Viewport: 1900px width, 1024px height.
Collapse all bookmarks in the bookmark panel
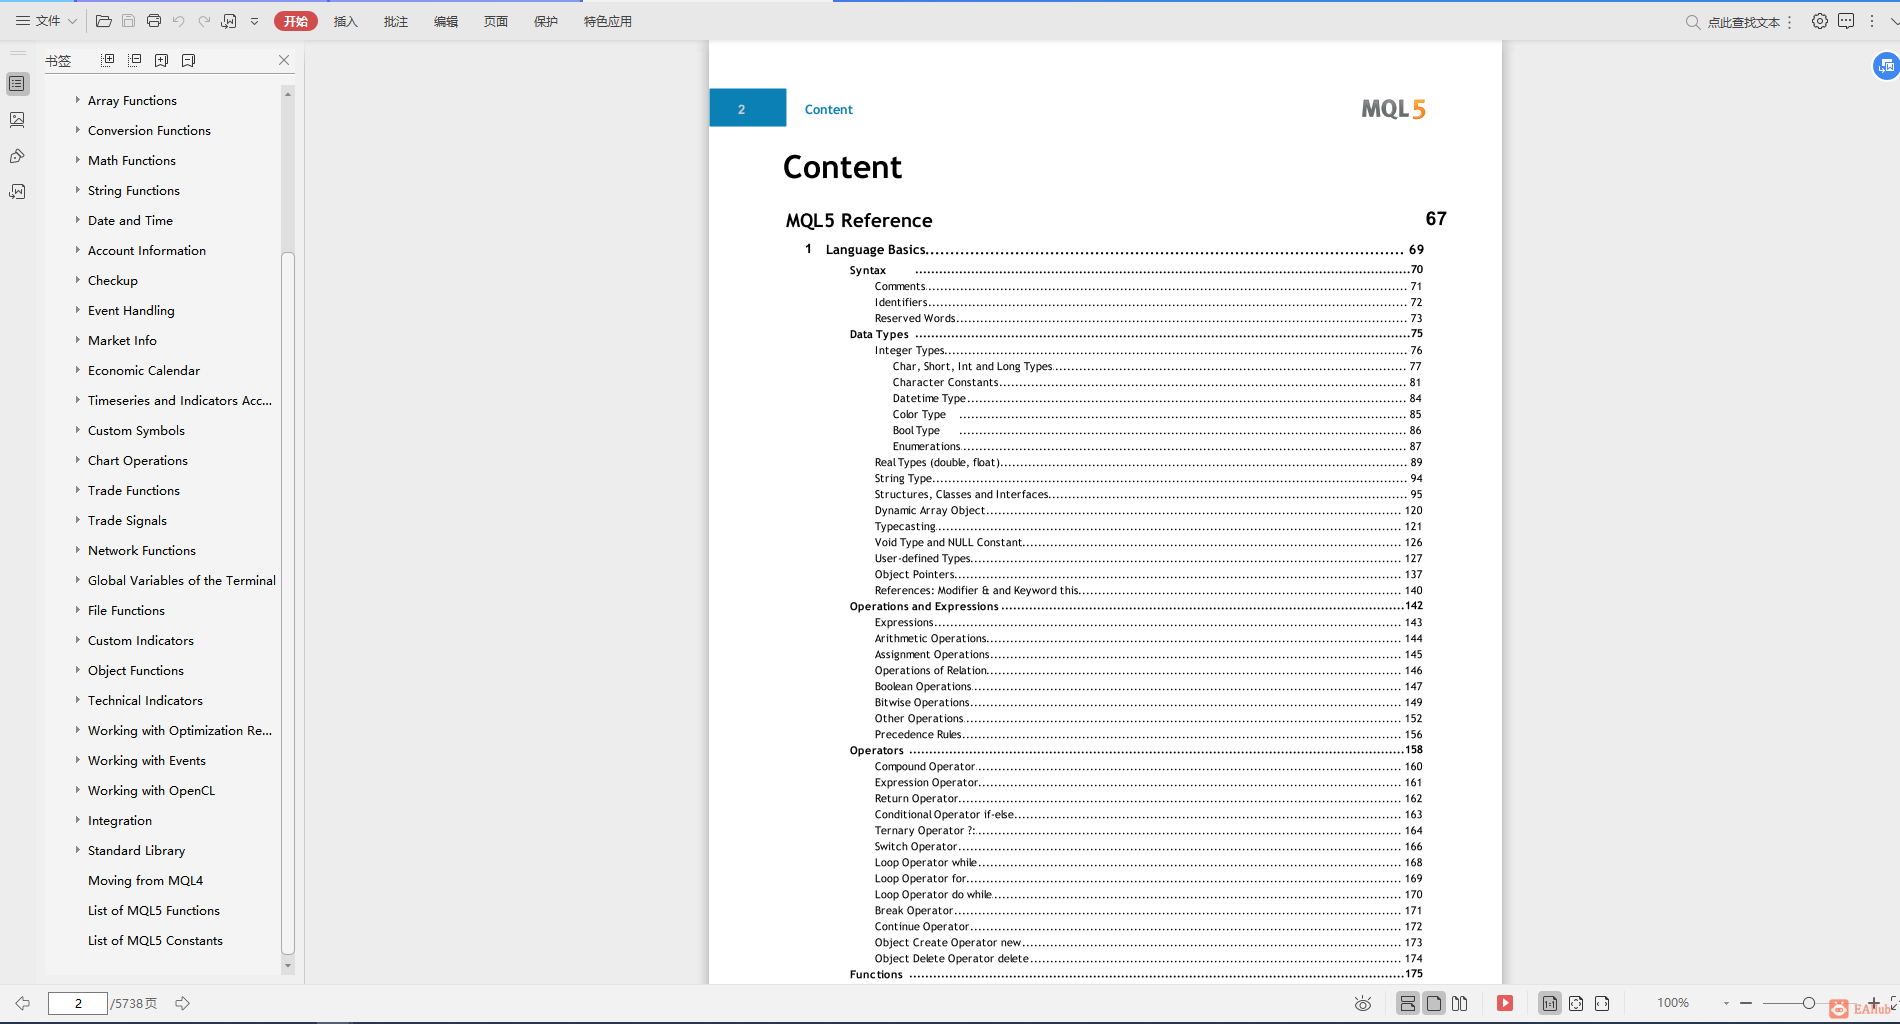(135, 60)
